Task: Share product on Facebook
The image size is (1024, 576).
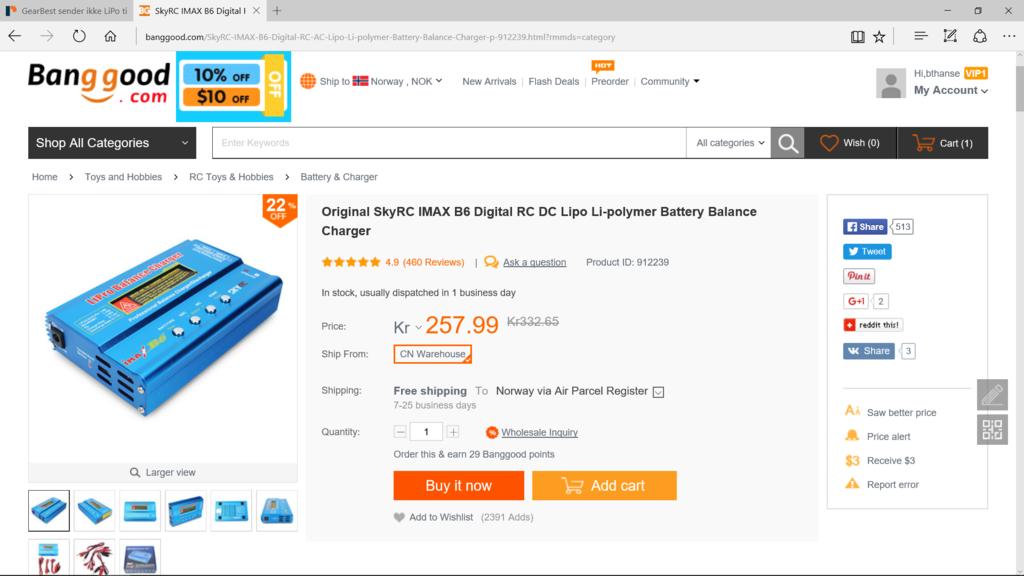Action: [865, 227]
